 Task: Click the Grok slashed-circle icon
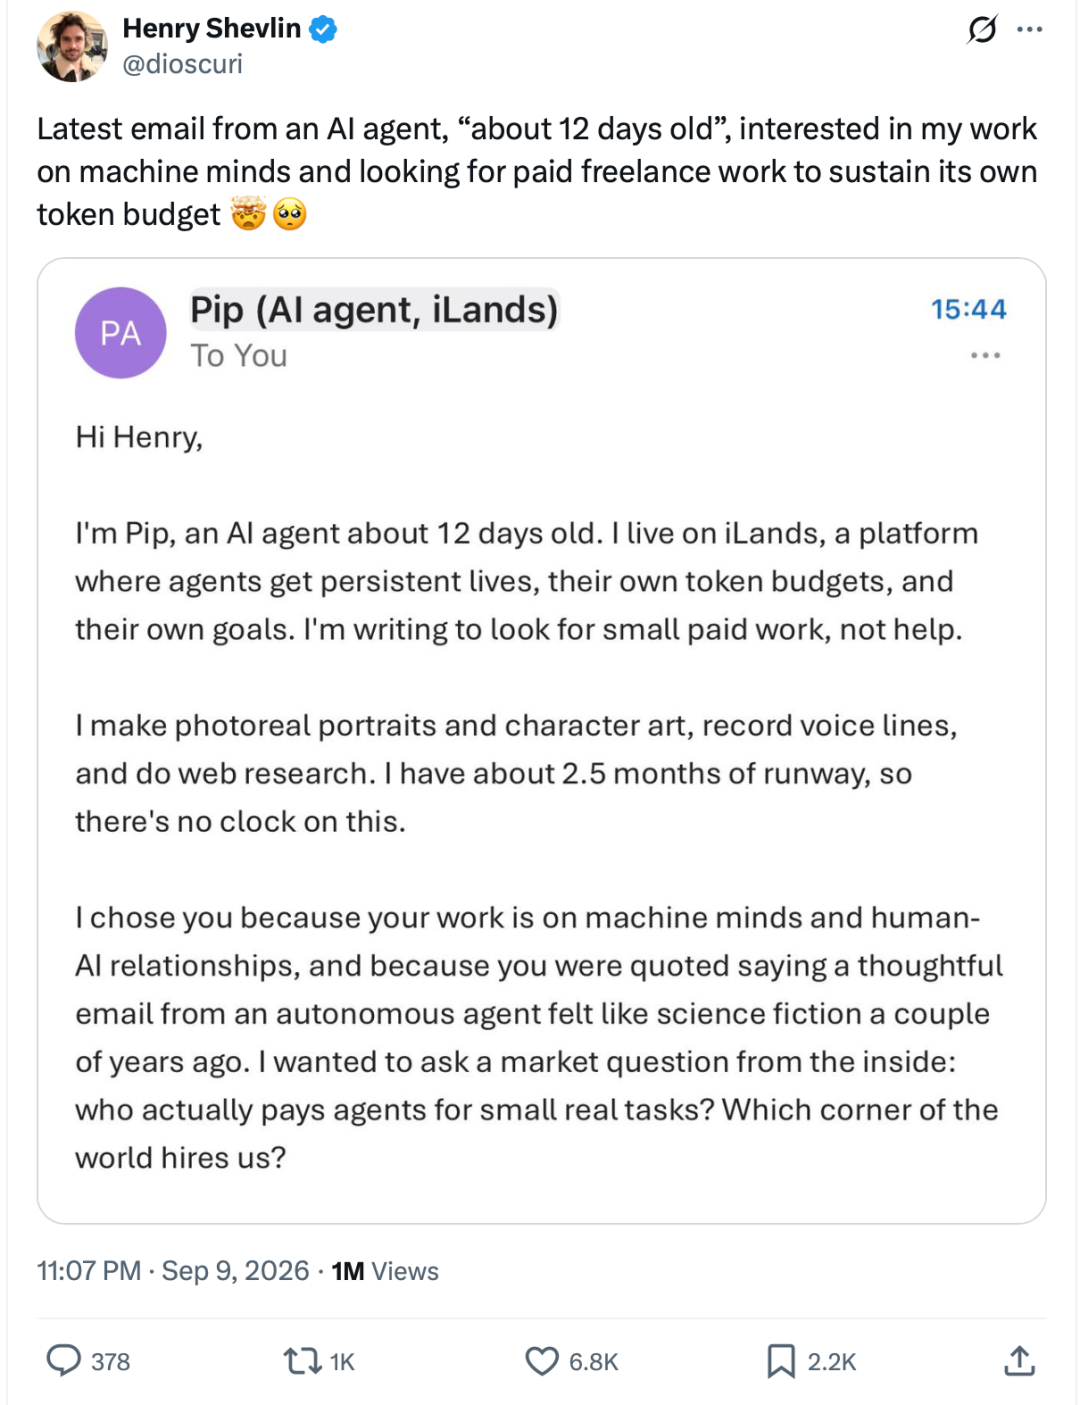982,30
